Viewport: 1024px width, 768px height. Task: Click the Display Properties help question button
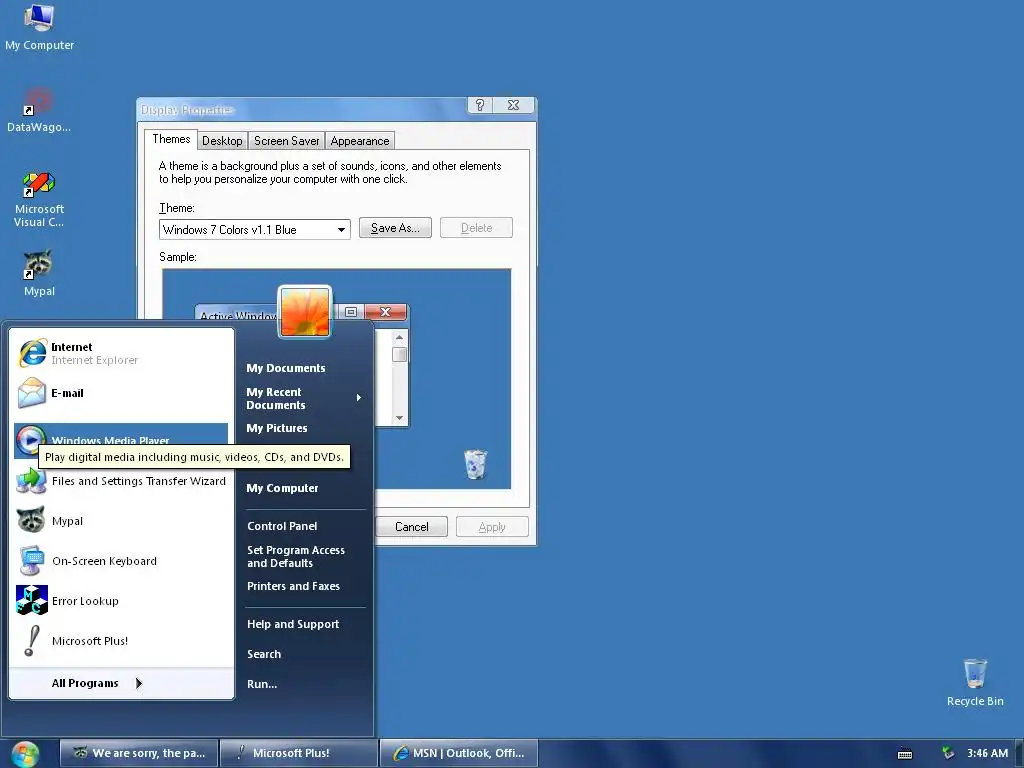tap(480, 105)
